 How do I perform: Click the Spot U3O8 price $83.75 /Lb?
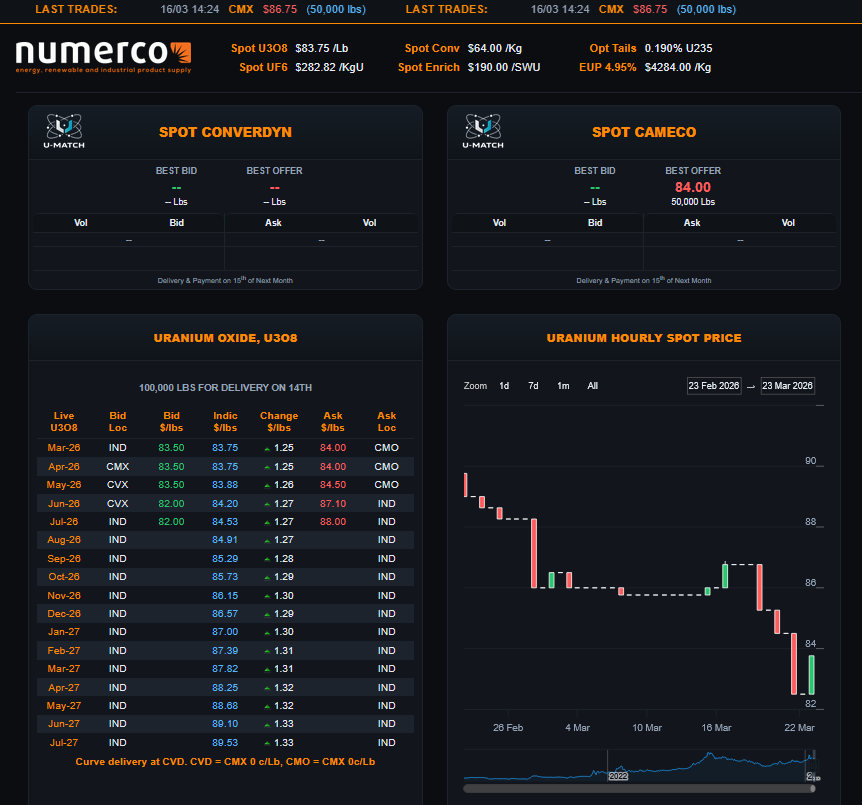point(322,48)
